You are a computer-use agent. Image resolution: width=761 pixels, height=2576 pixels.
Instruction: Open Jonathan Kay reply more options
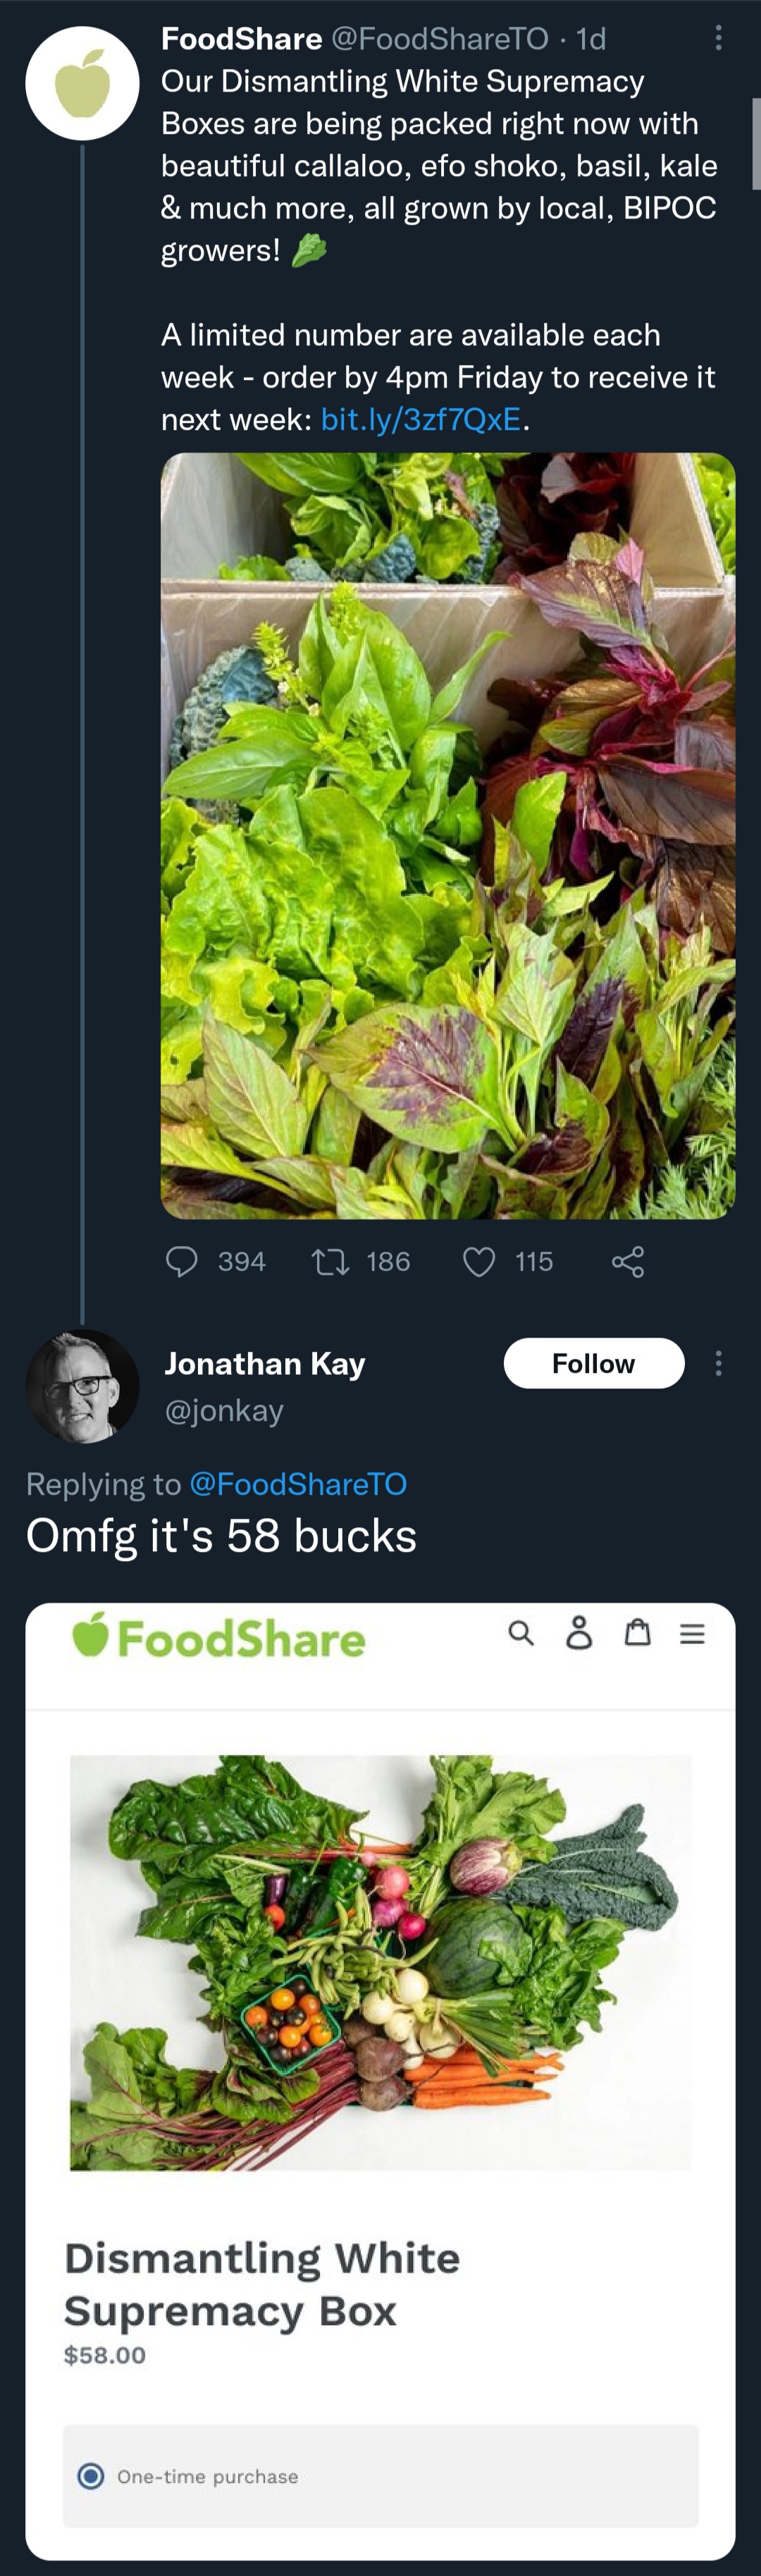click(x=718, y=1363)
